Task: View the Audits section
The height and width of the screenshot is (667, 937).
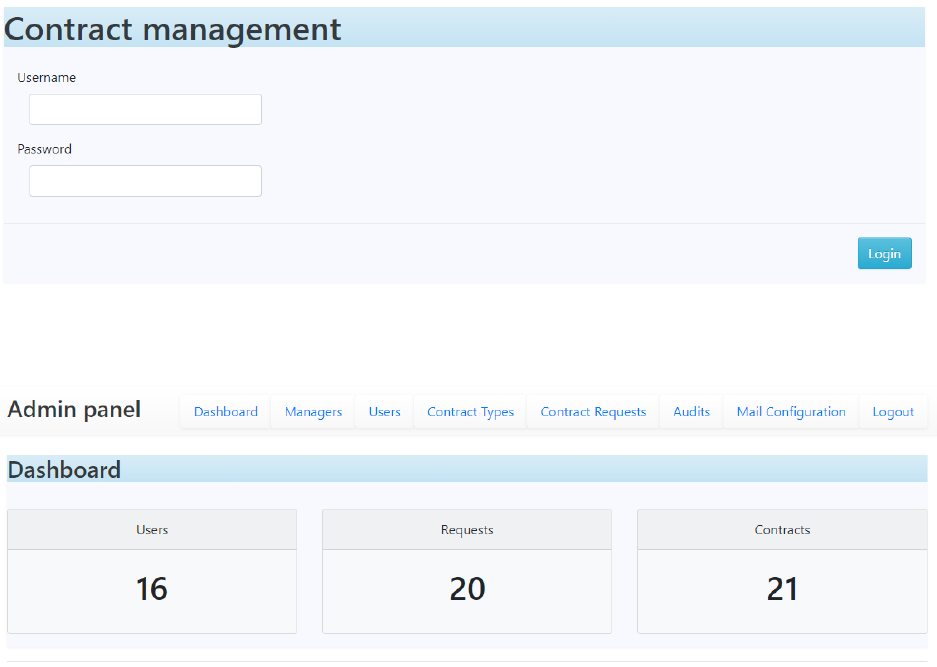Action: click(x=691, y=412)
